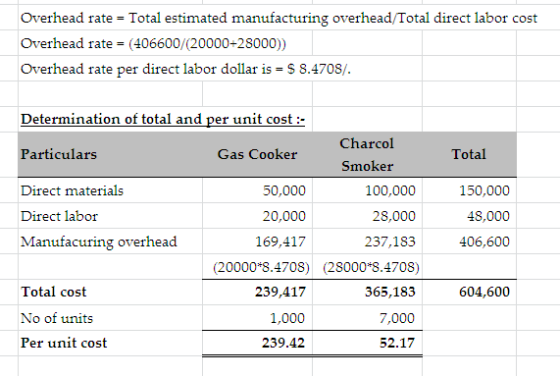This screenshot has width=560, height=376.
Task: Select Gas Cooker direct materials value 50,000
Action: (284, 190)
